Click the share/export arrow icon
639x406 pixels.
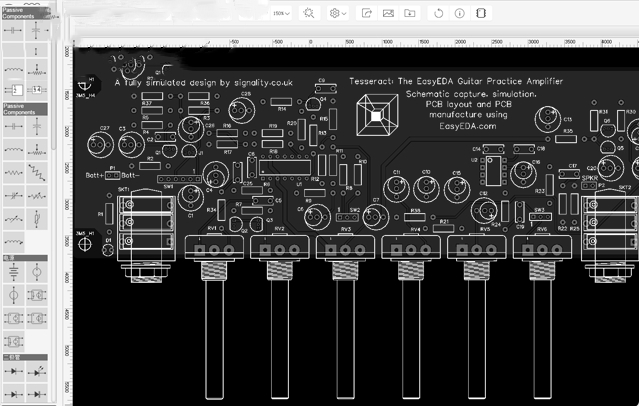(367, 13)
